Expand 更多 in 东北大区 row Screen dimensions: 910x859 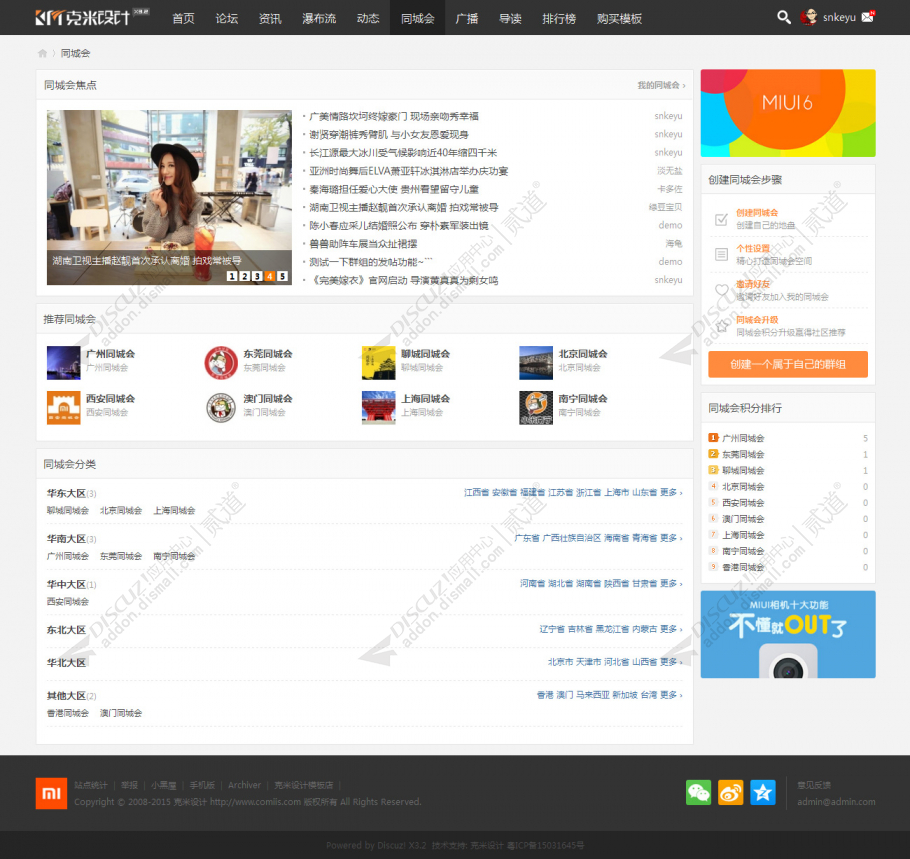point(671,629)
